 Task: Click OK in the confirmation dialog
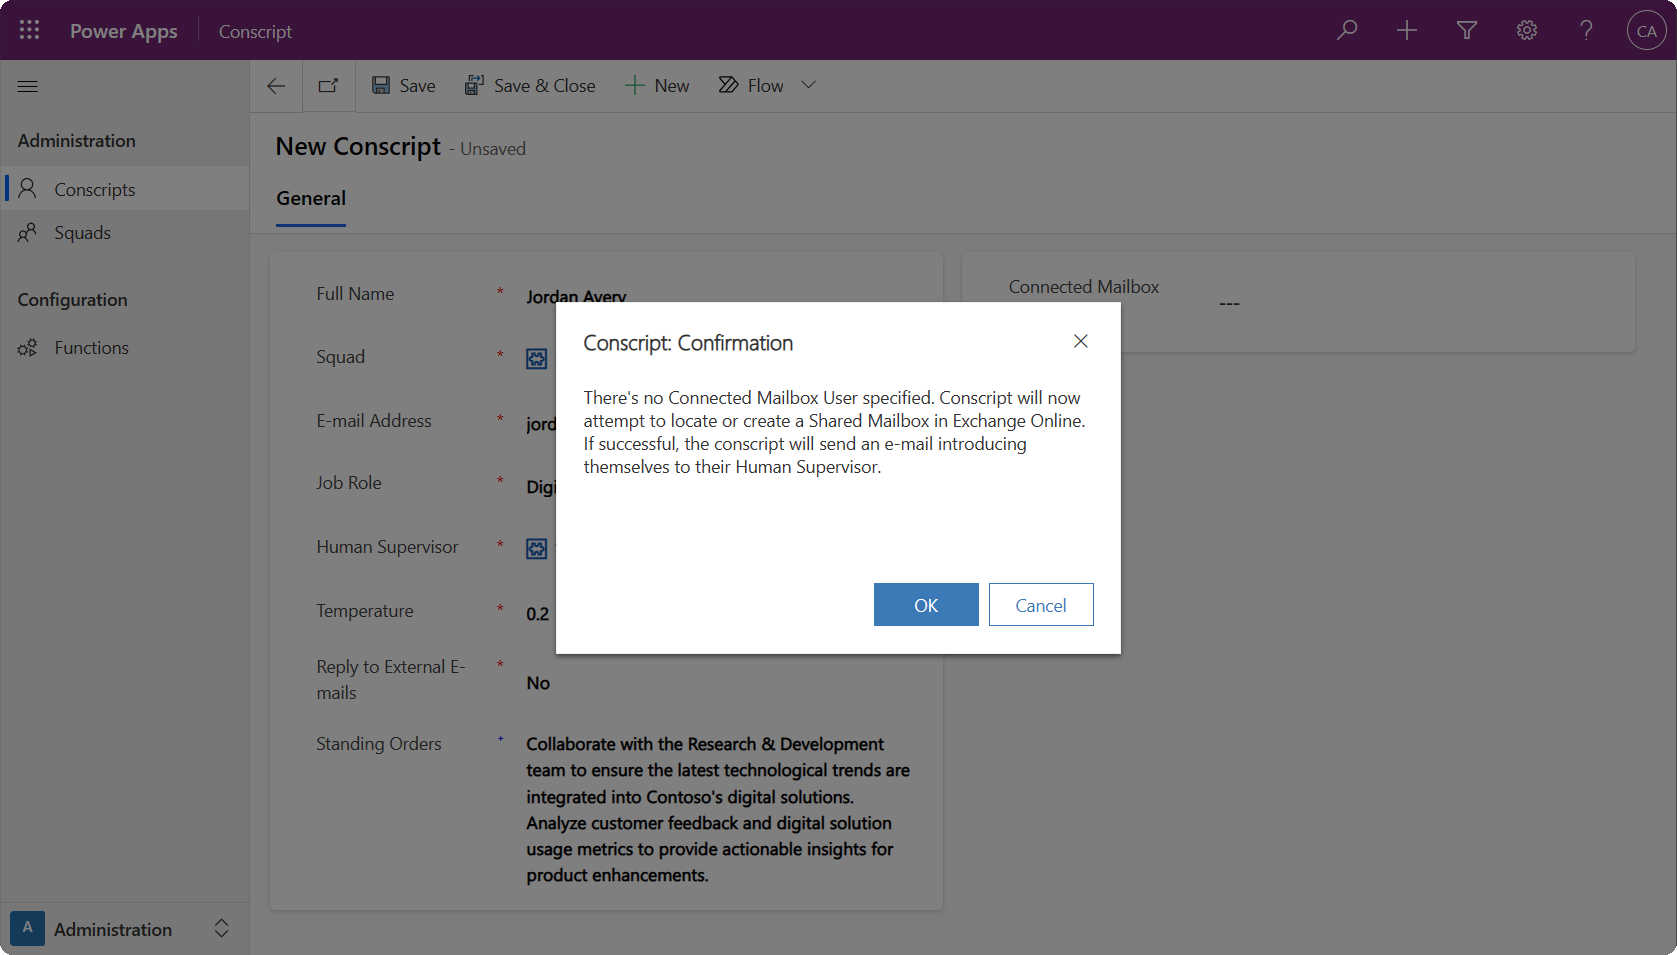926,605
